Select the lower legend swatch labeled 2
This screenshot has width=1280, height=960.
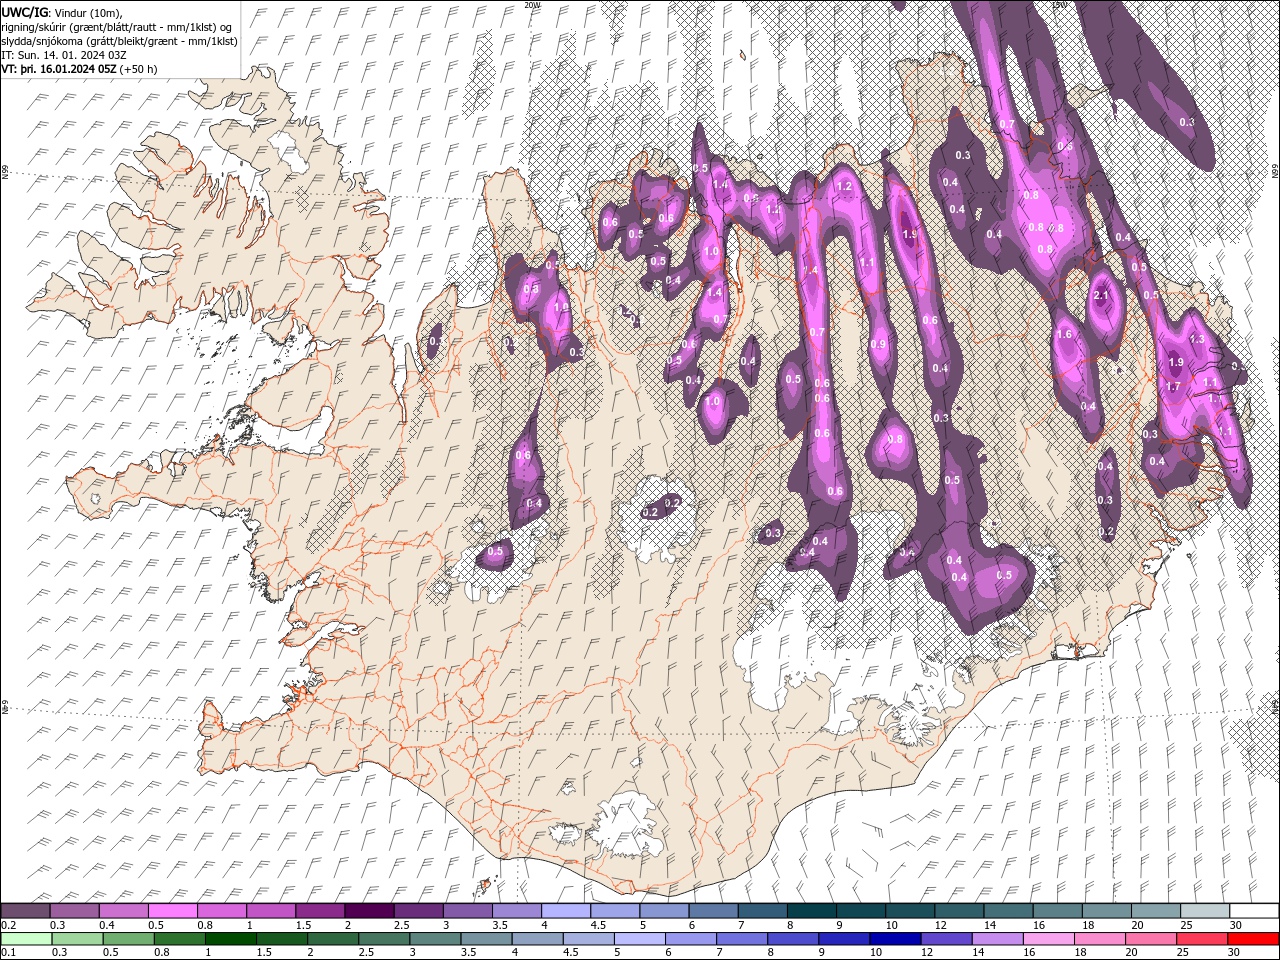tap(333, 939)
